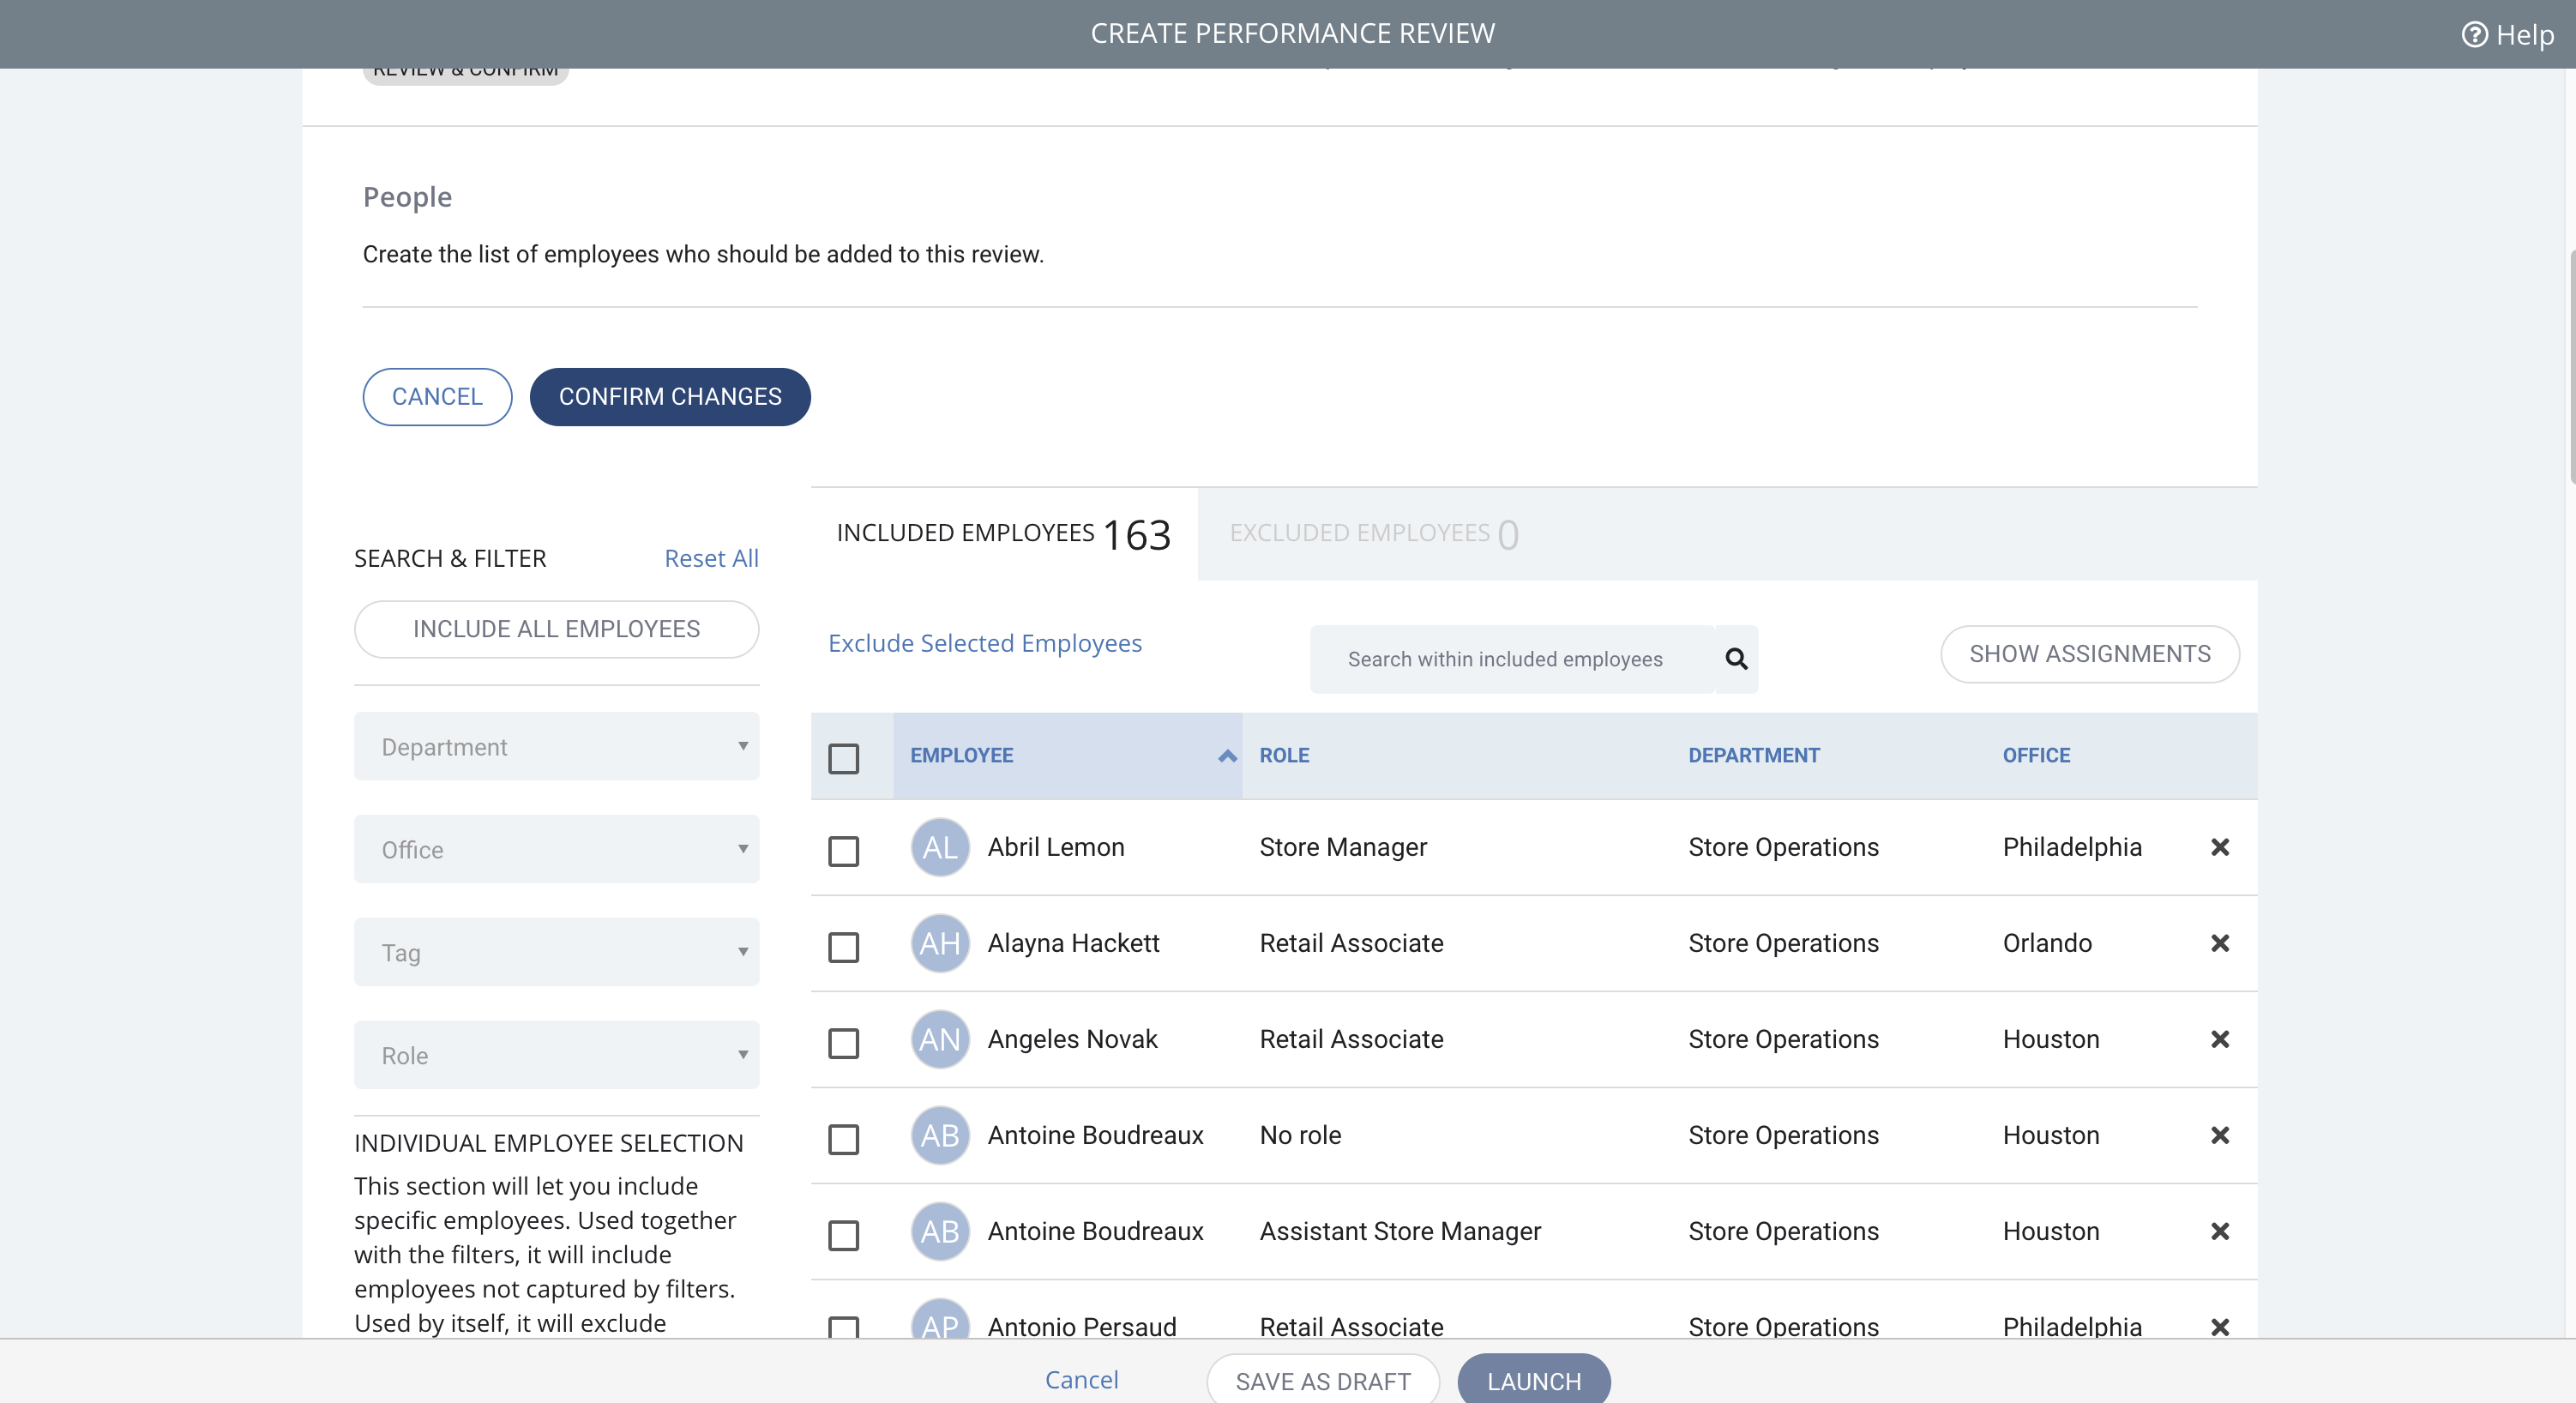Click the name Antonio Persaud

click(x=1082, y=1326)
